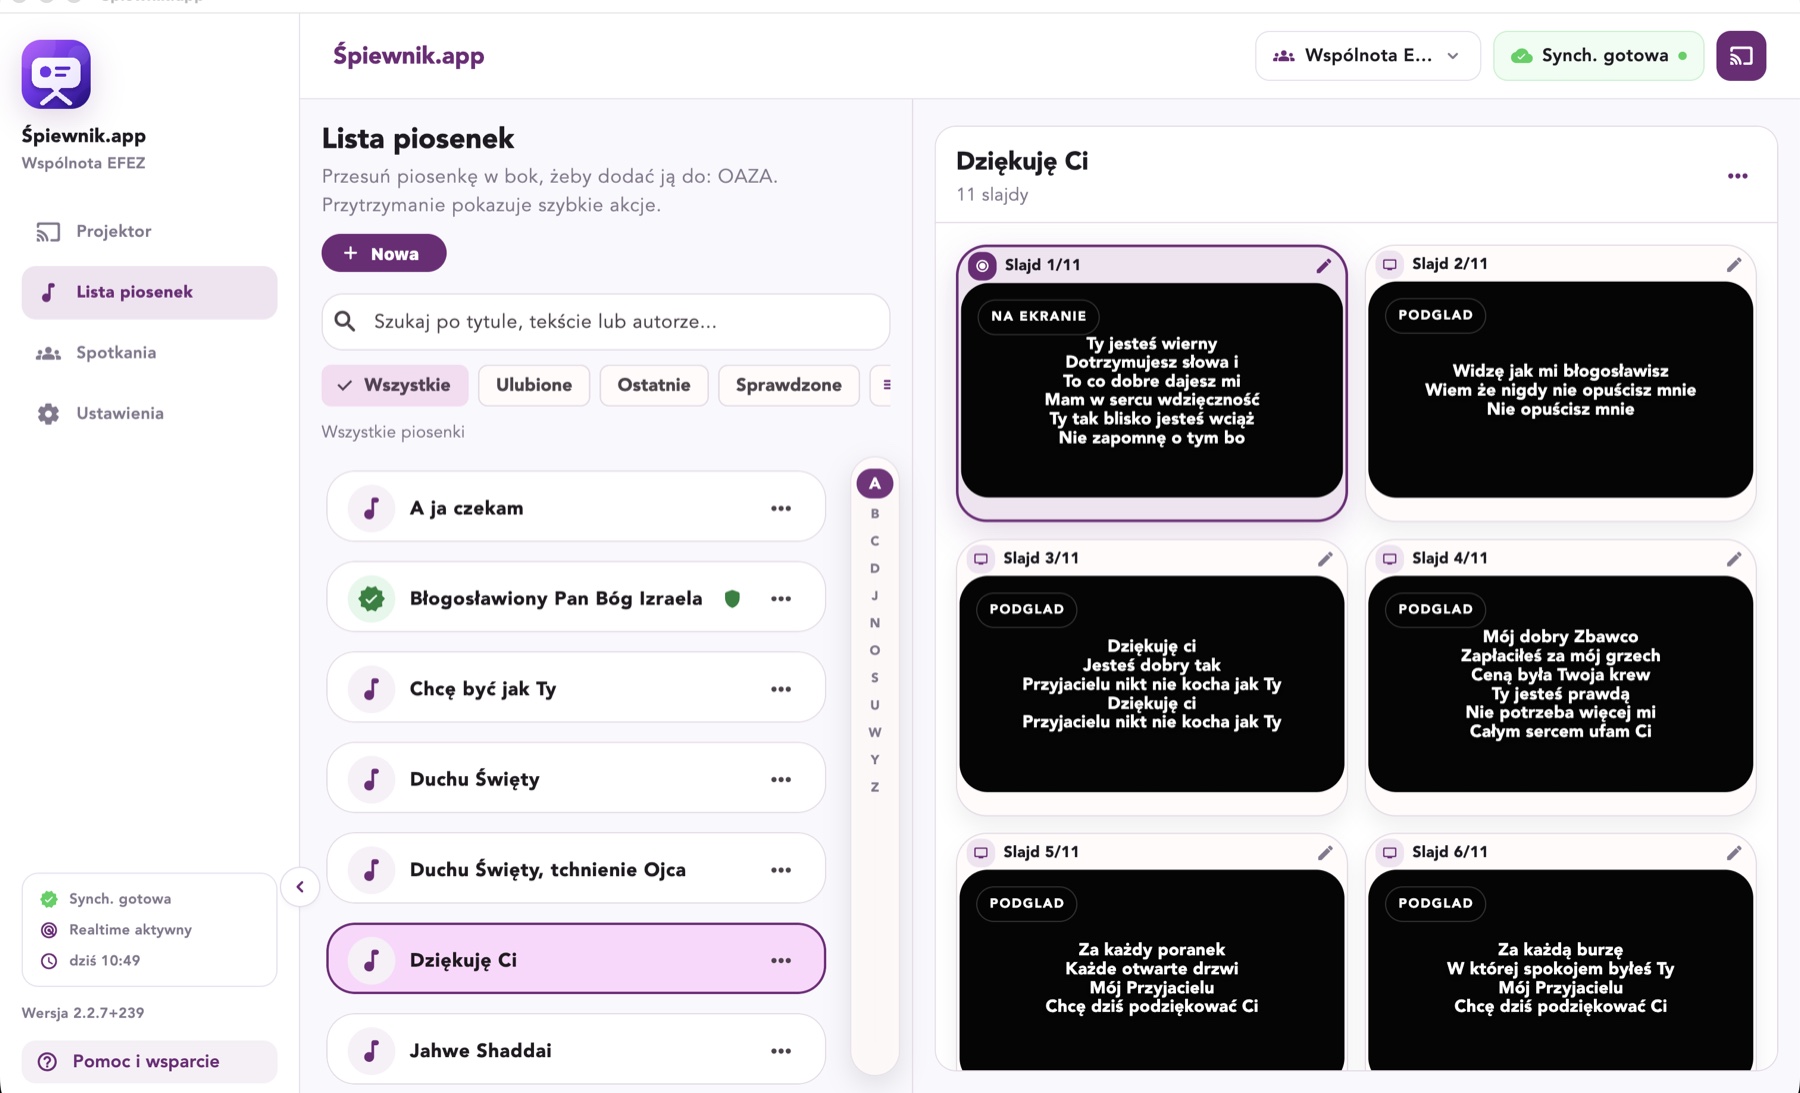1800x1093 pixels.
Task: Open the Wspólnota E... community dropdown
Action: pyautogui.click(x=1367, y=56)
